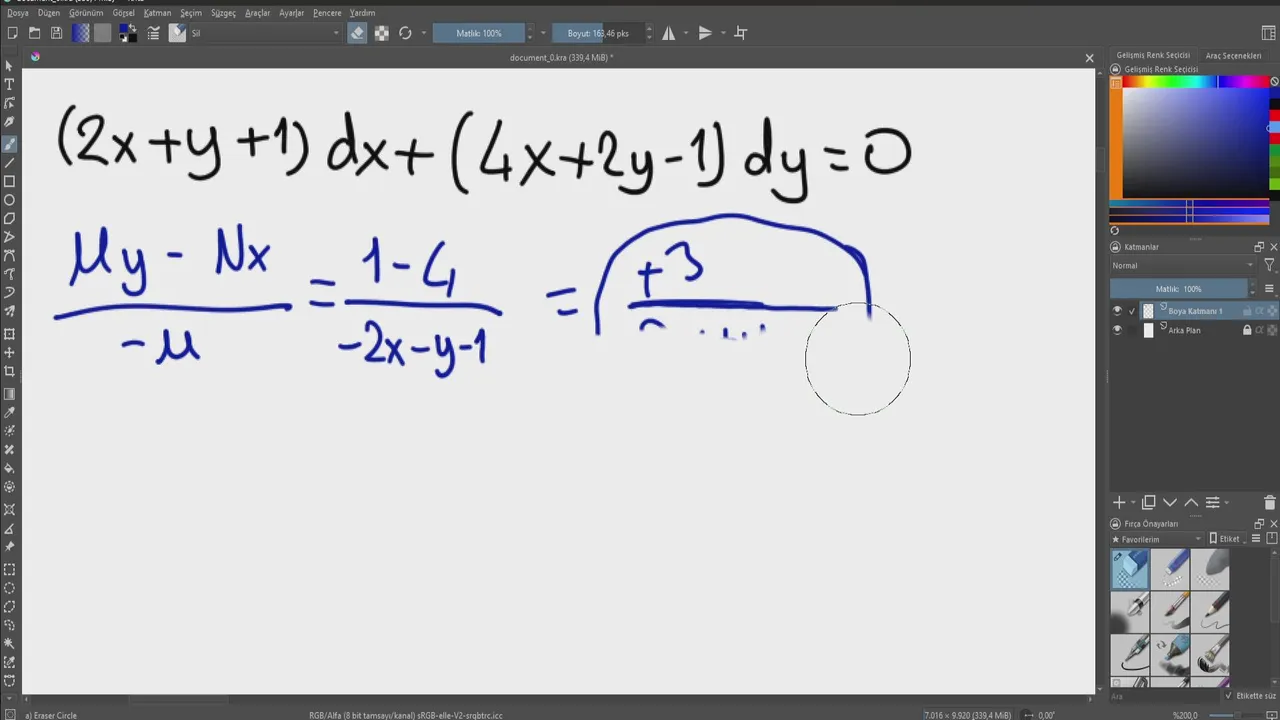Open the dropdown beside the Matlık slider
This screenshot has width=1280, height=720.
coord(543,33)
